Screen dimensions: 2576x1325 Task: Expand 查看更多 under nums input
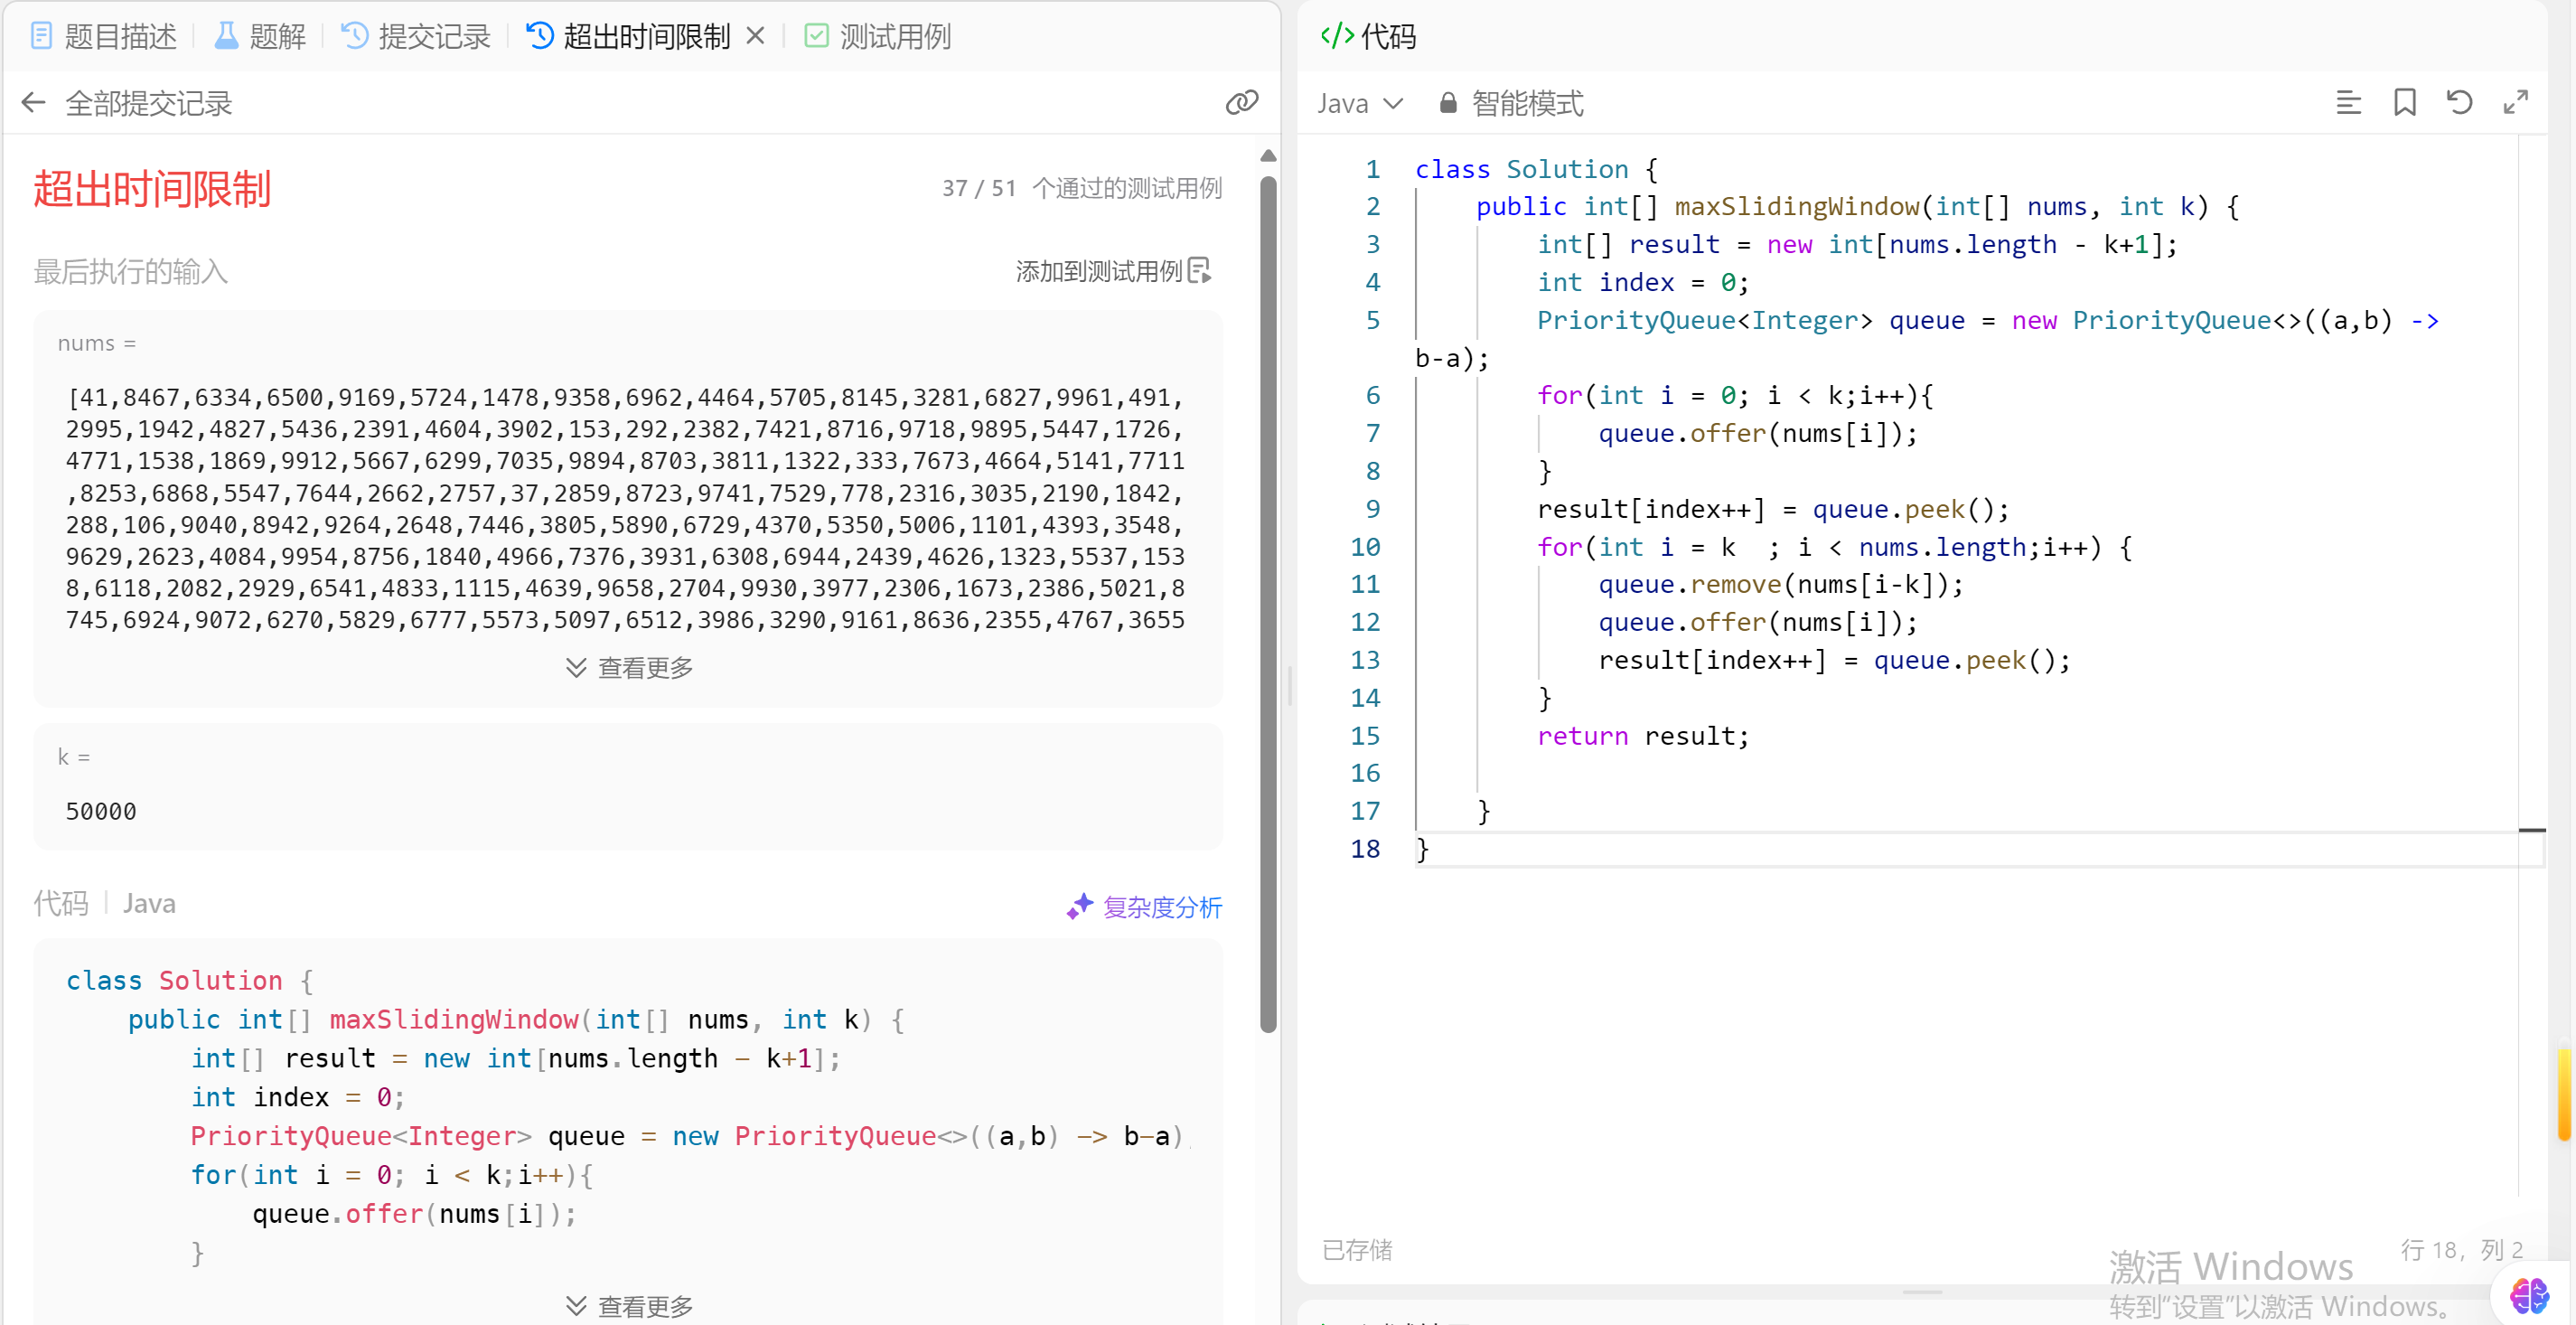point(629,667)
